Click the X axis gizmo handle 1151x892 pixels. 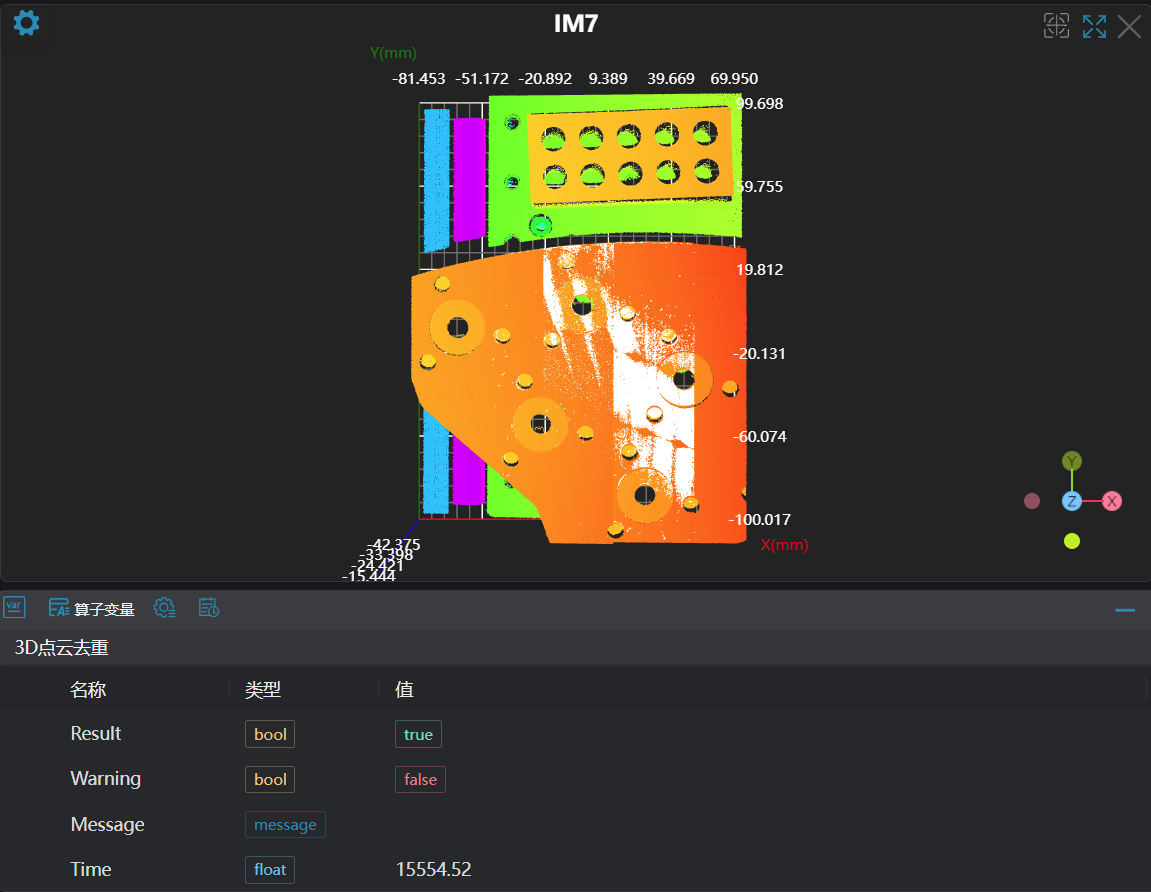point(1112,501)
